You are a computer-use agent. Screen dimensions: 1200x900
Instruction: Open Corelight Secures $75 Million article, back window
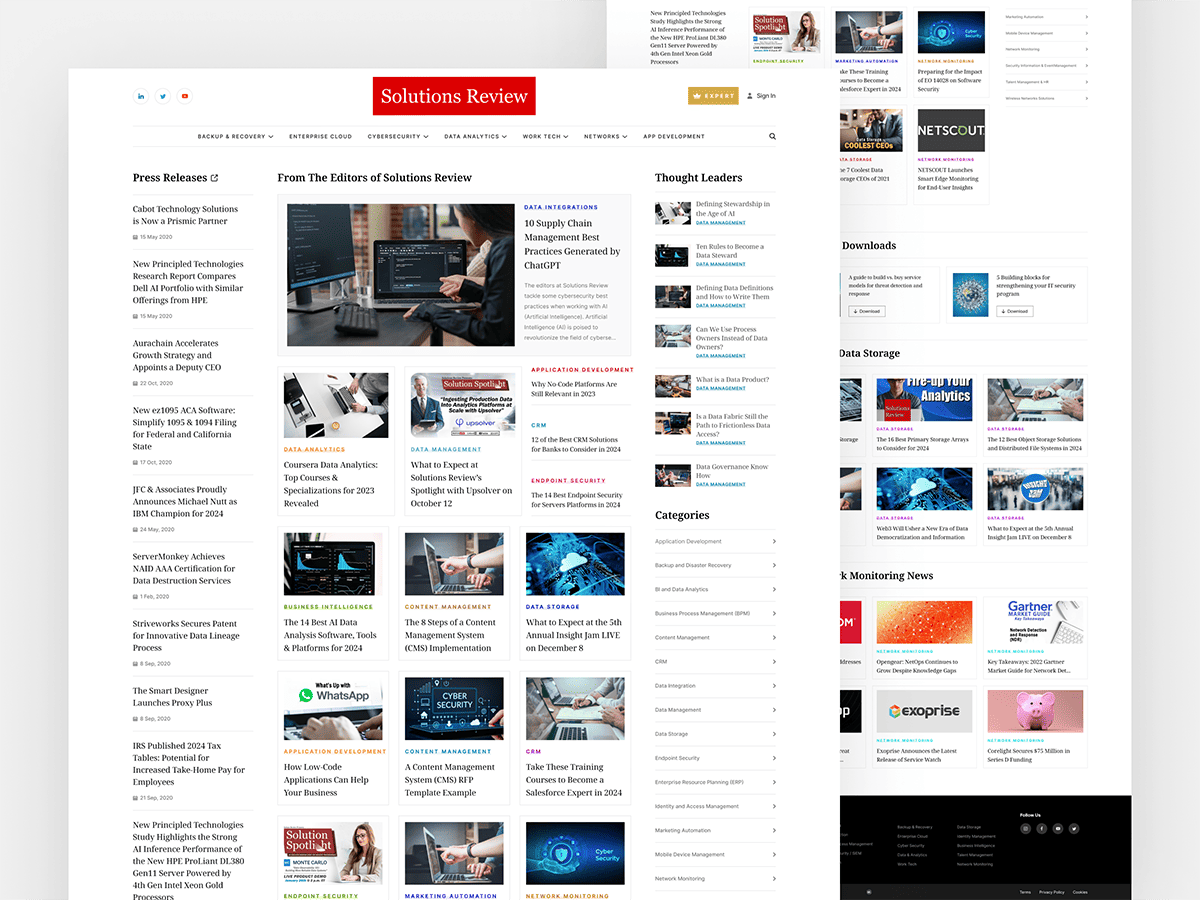click(1030, 755)
